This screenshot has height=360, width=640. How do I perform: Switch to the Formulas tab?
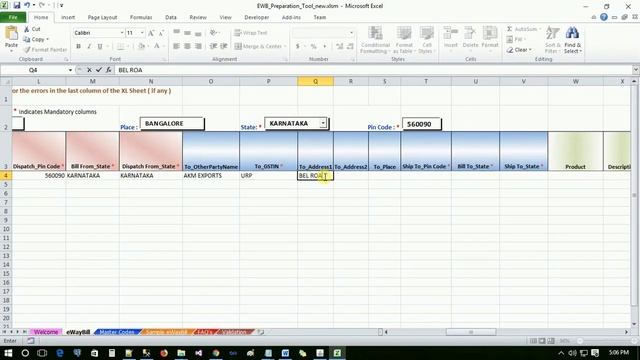pos(141,17)
